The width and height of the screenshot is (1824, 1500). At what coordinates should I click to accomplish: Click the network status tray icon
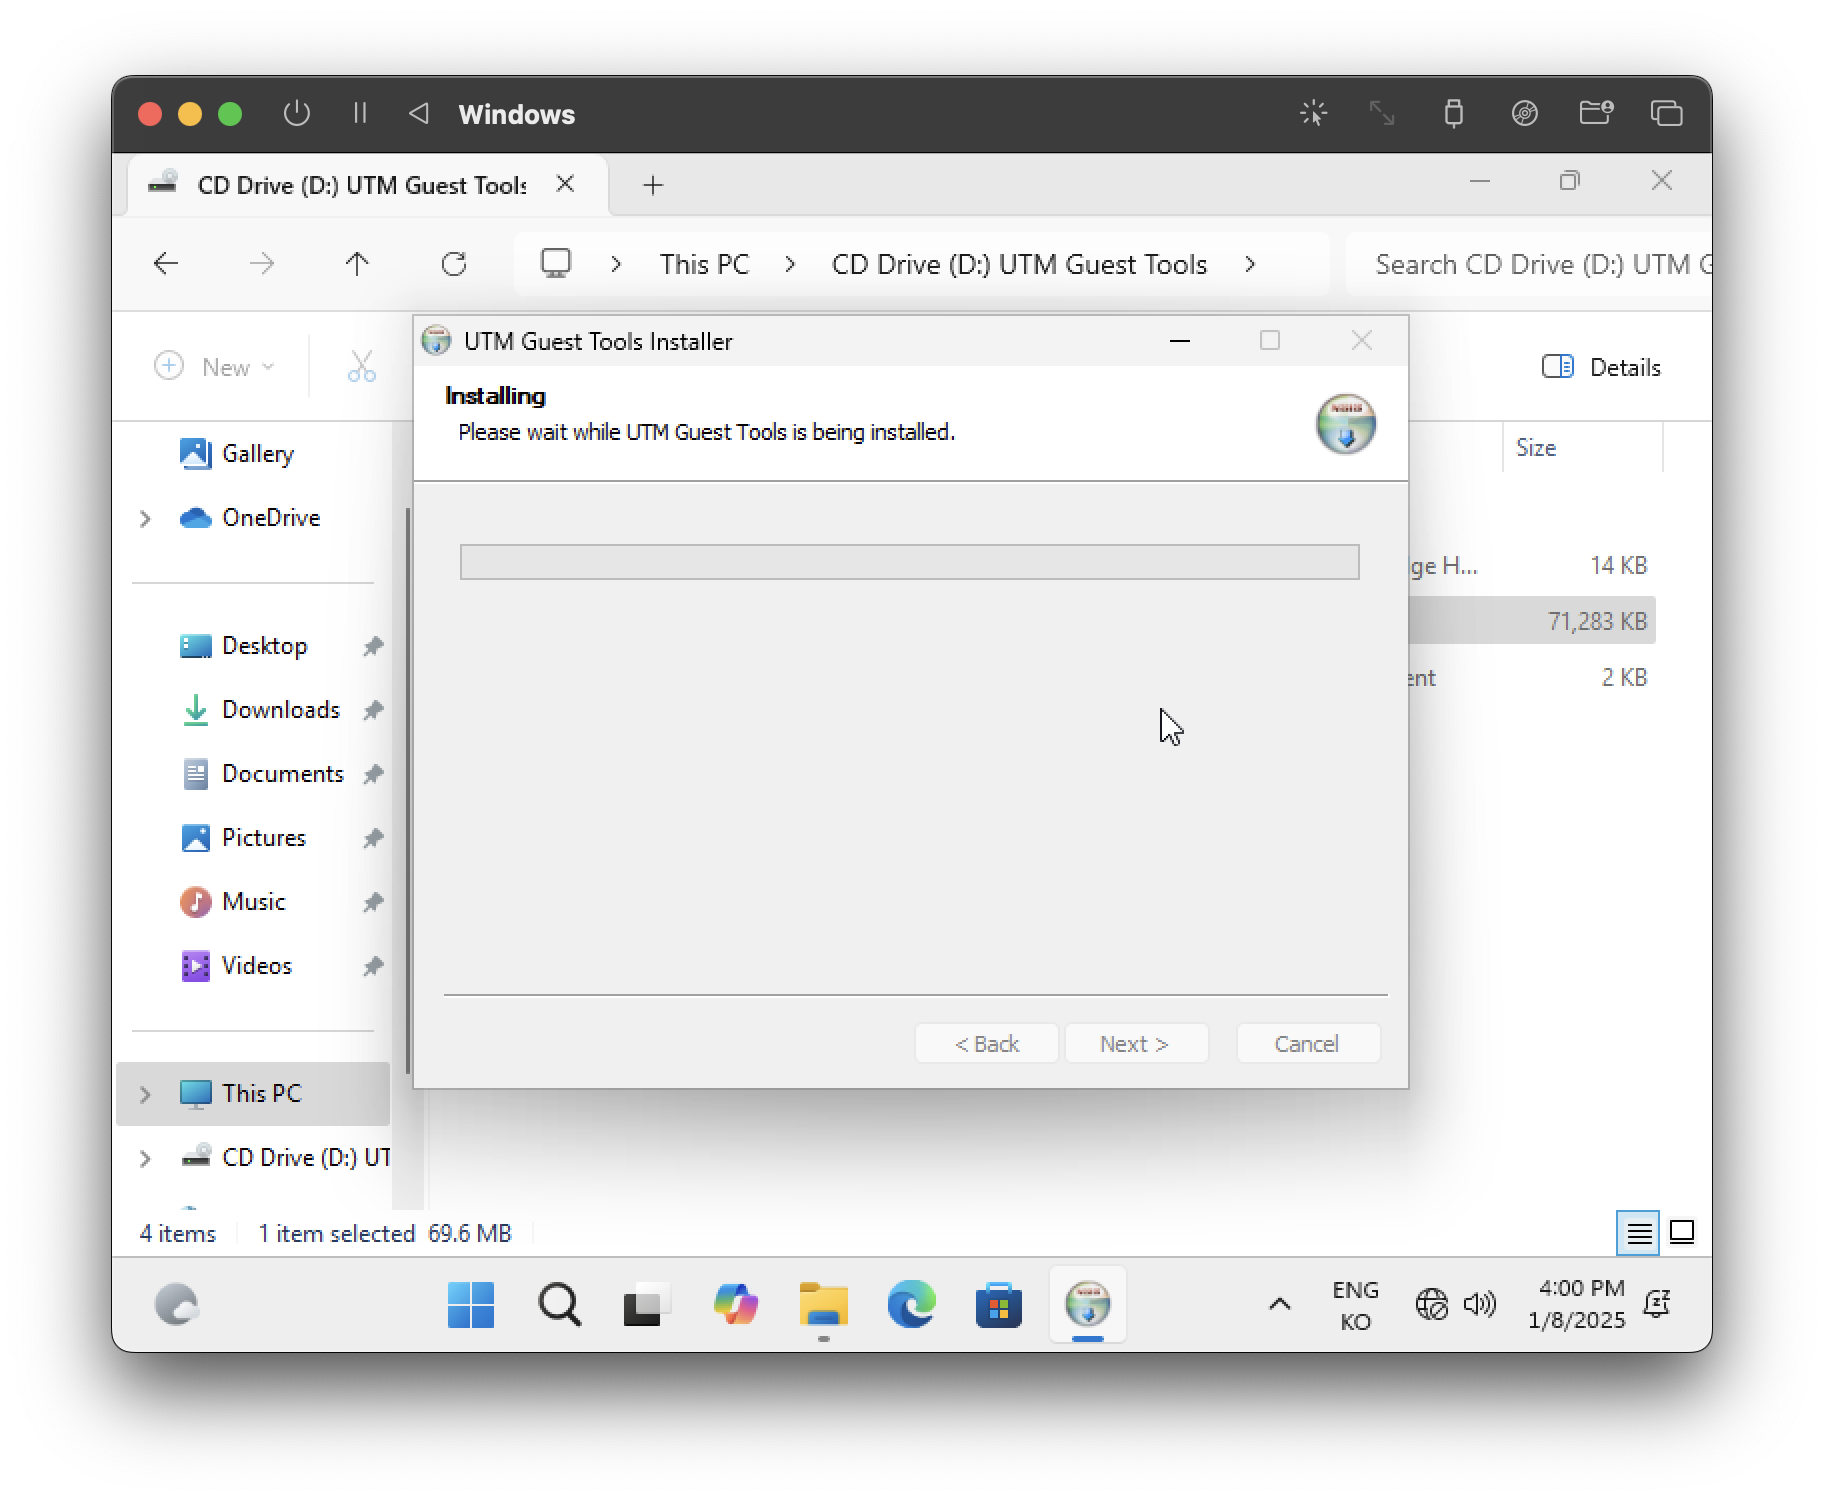pyautogui.click(x=1431, y=1304)
